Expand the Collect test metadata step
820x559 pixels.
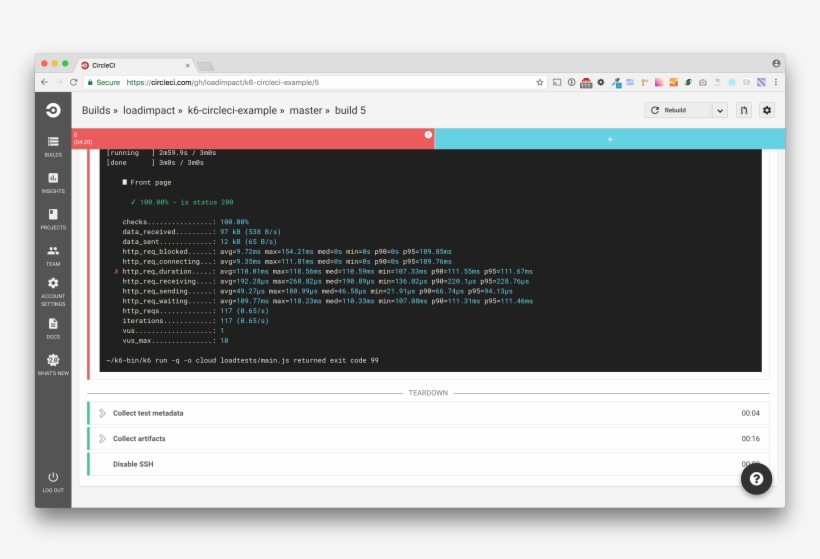pos(428,413)
